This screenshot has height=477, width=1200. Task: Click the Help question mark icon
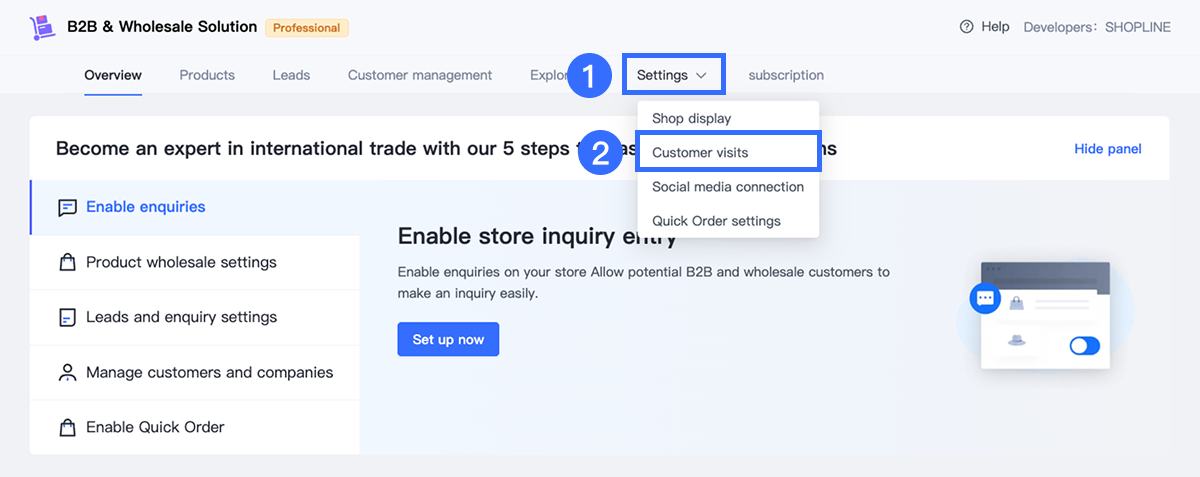[966, 27]
